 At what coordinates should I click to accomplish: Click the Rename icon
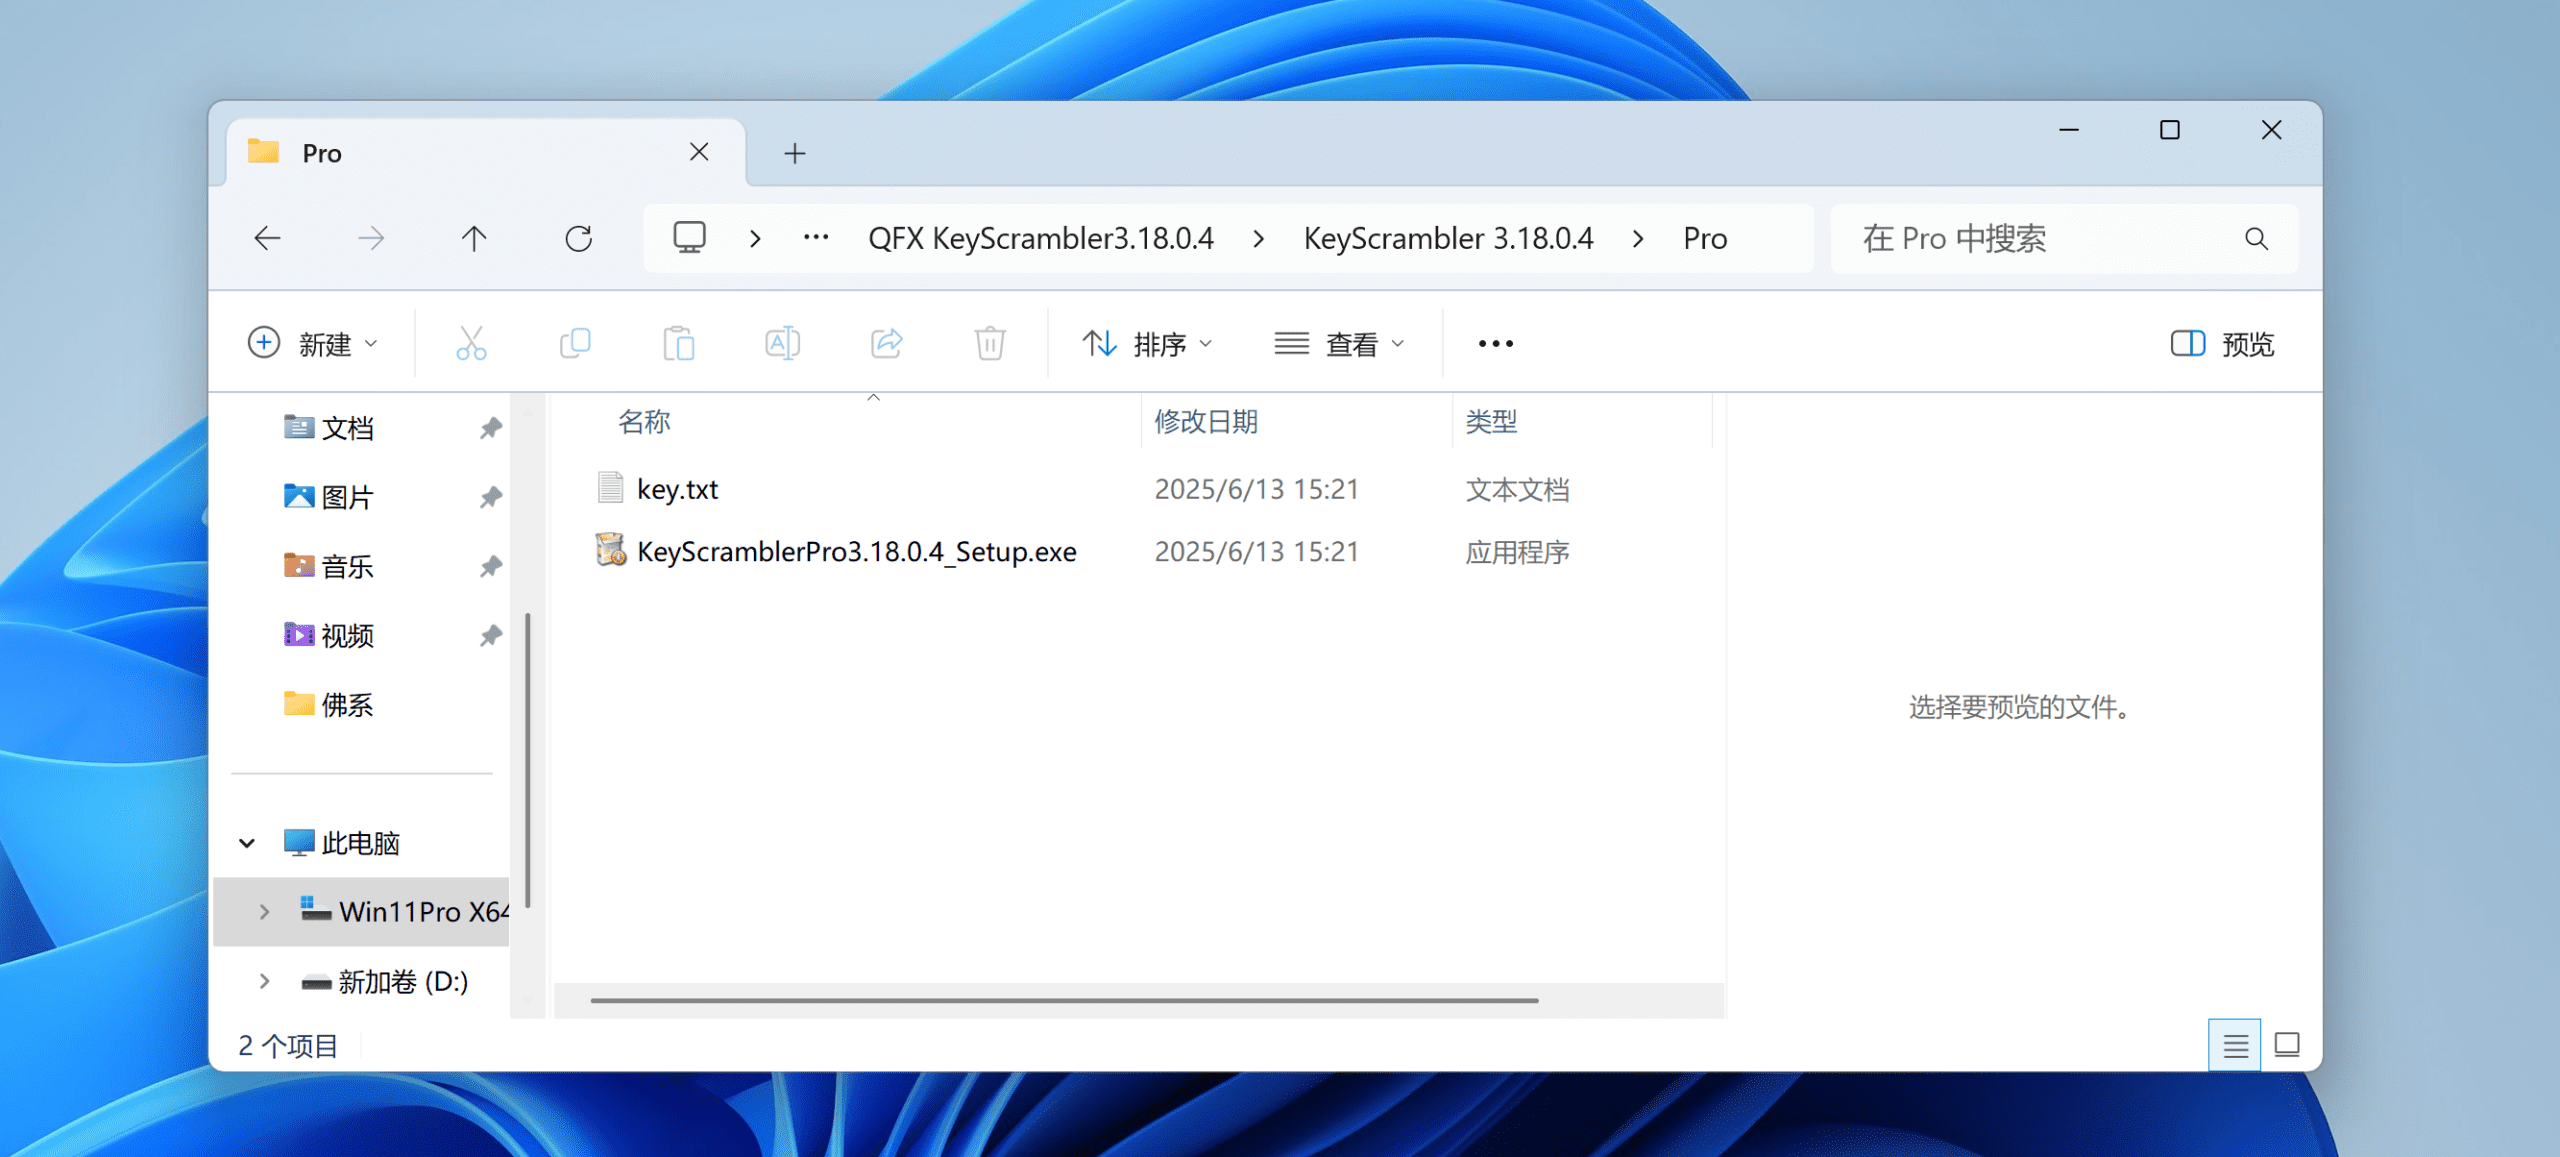tap(782, 343)
